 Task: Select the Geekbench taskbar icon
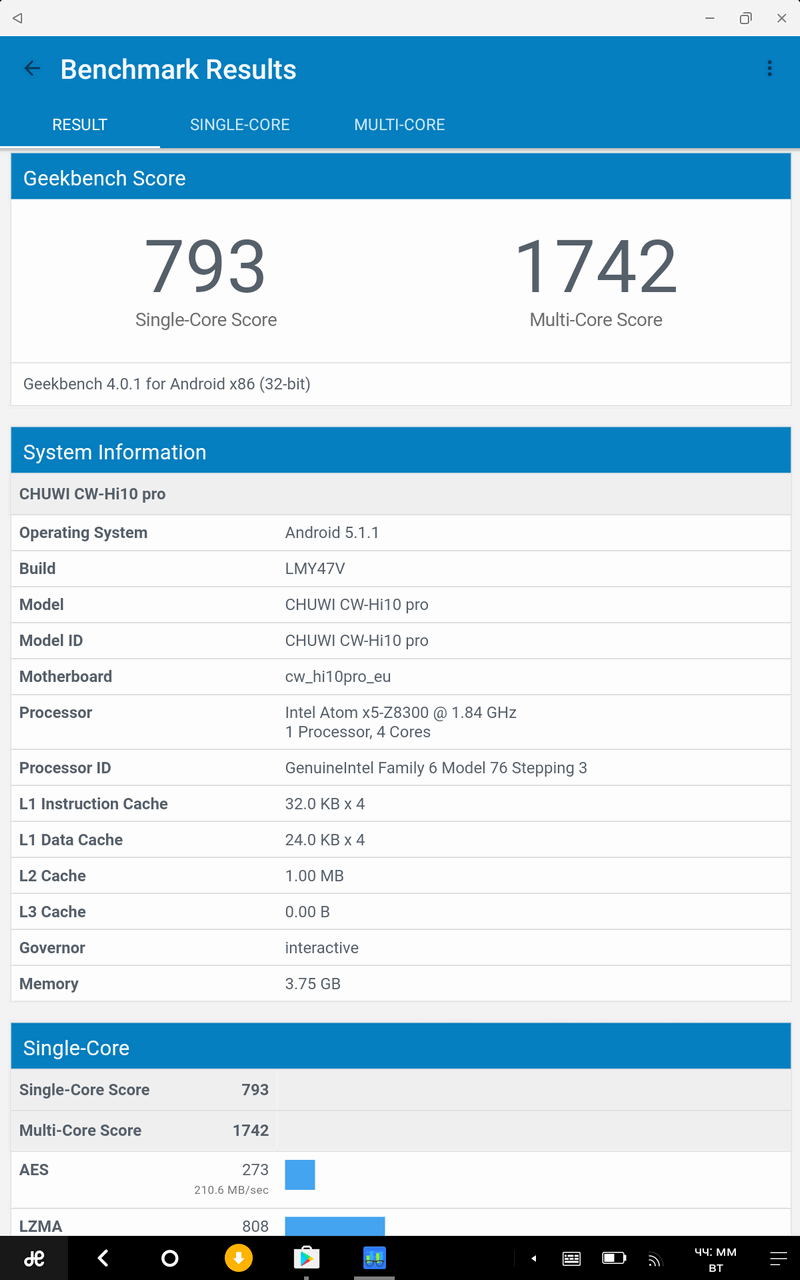tap(374, 1258)
